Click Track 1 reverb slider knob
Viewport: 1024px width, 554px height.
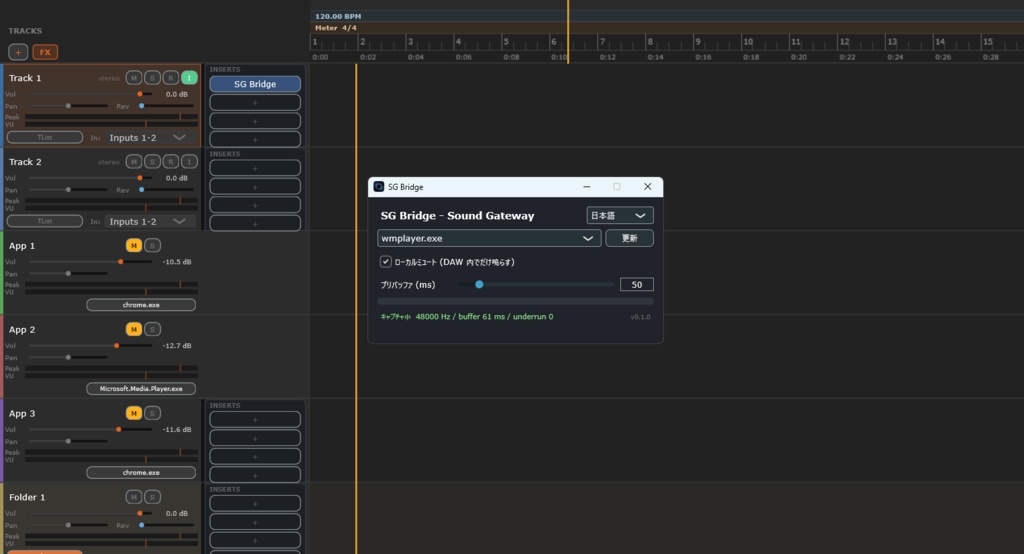pyautogui.click(x=142, y=106)
